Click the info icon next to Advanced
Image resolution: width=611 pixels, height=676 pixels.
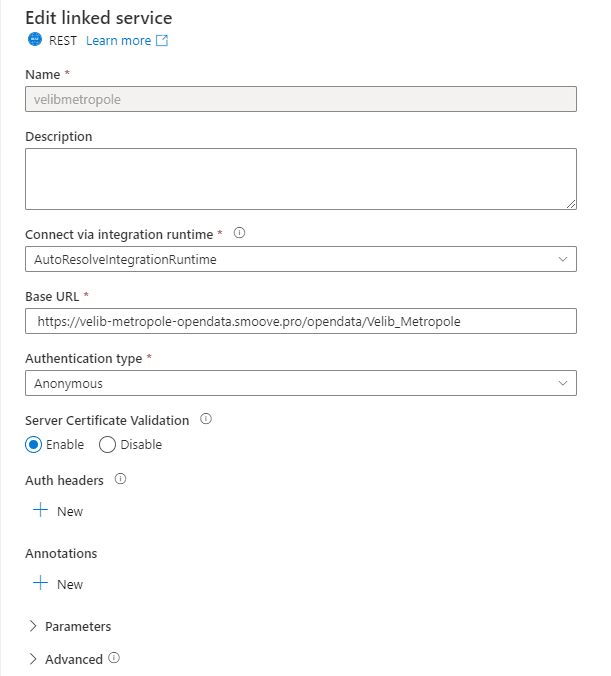(114, 658)
